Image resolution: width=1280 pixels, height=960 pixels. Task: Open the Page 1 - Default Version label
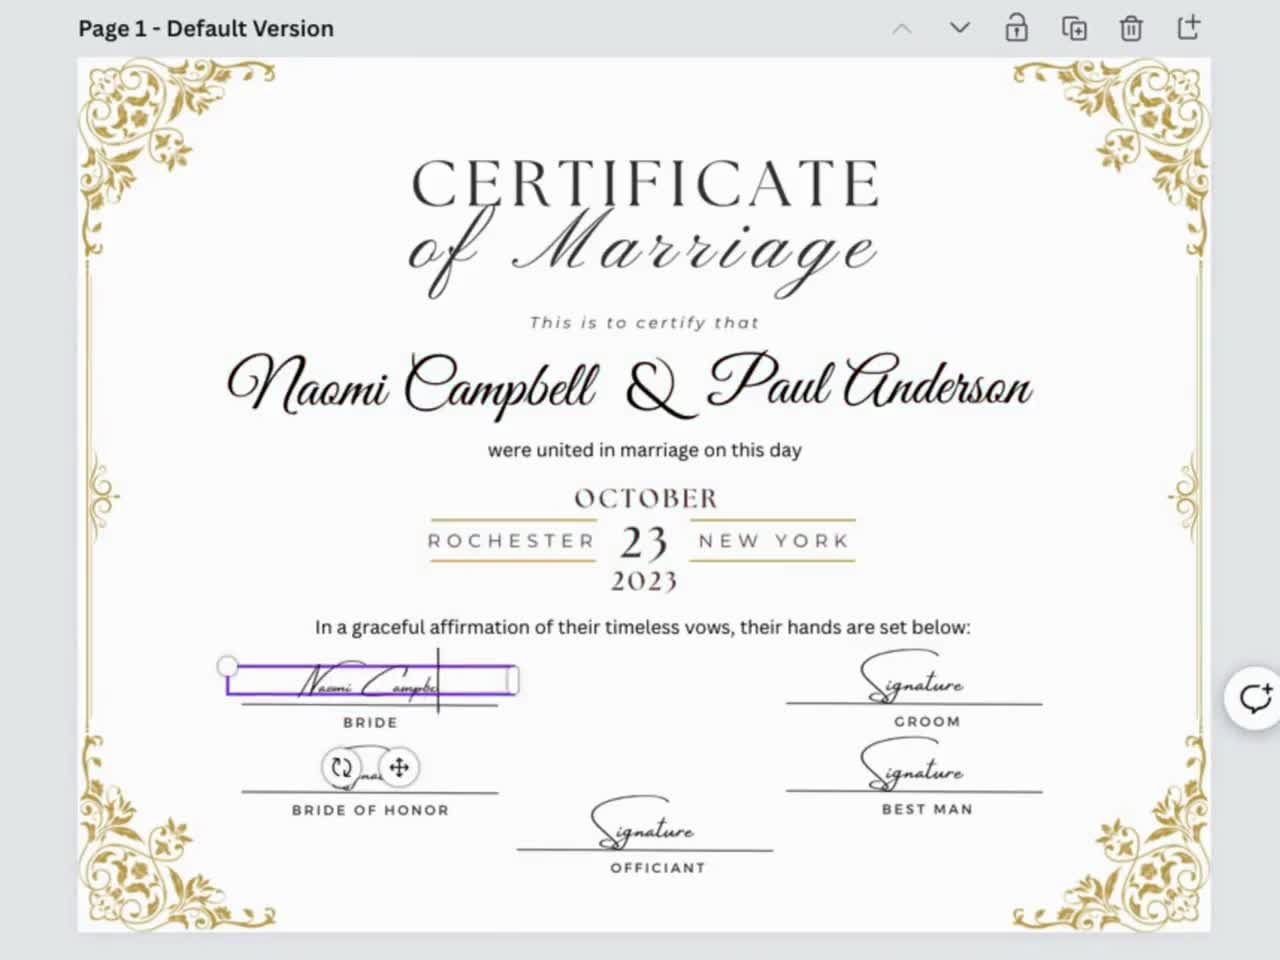[x=206, y=28]
